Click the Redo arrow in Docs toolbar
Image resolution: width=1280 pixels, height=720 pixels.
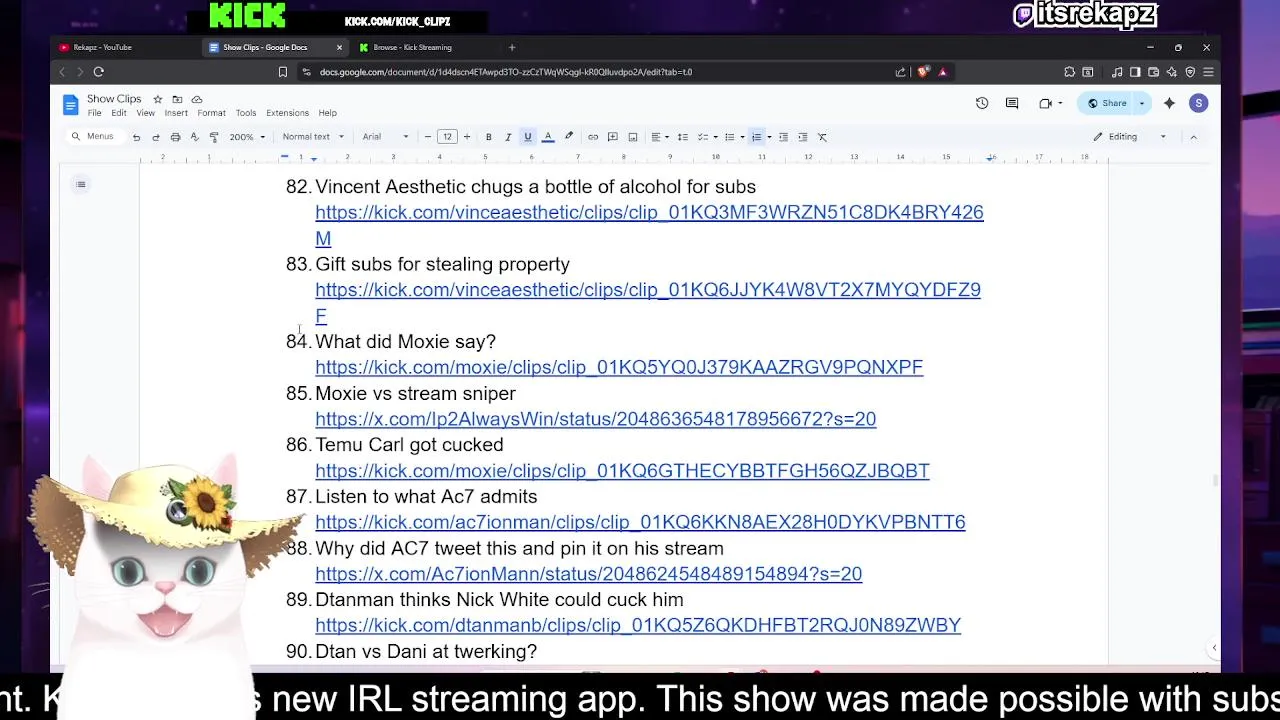click(x=155, y=137)
